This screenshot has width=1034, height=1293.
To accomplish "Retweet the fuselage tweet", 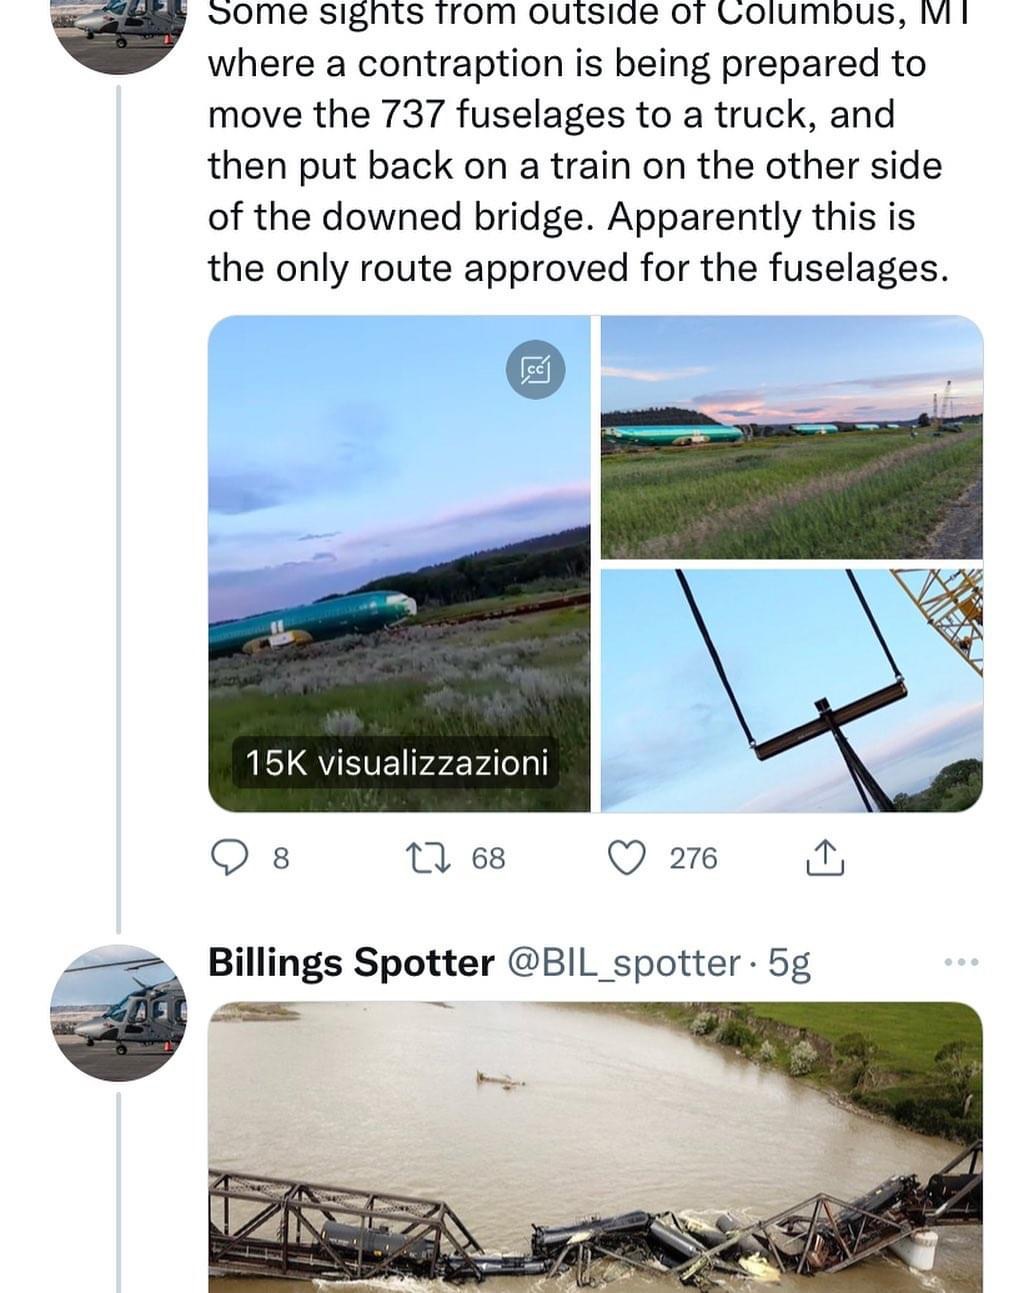I will pos(419,858).
